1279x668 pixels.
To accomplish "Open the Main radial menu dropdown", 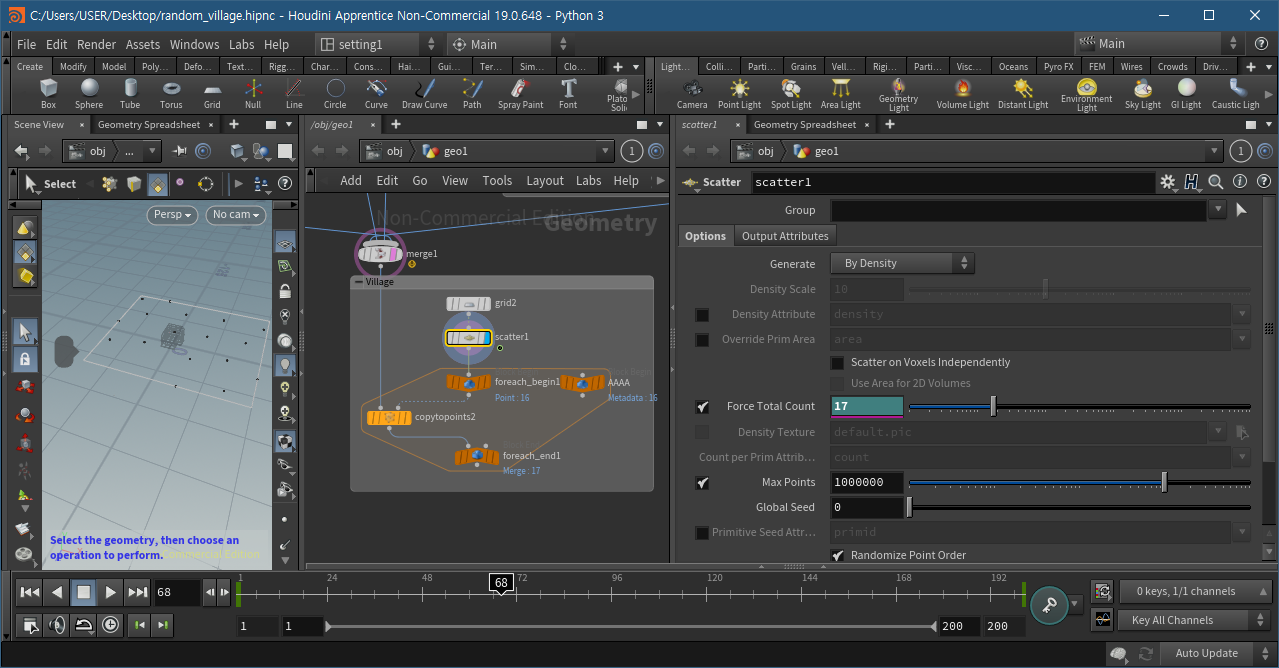I will coord(510,44).
